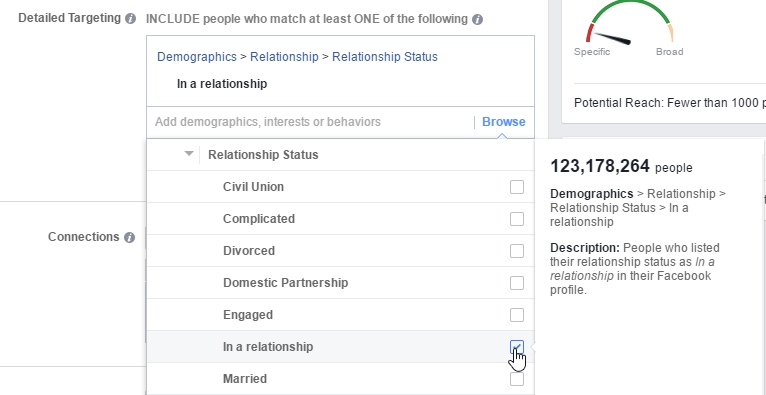The width and height of the screenshot is (766, 395).
Task: Collapse the Relationship Status tree arrow
Action: 189,154
